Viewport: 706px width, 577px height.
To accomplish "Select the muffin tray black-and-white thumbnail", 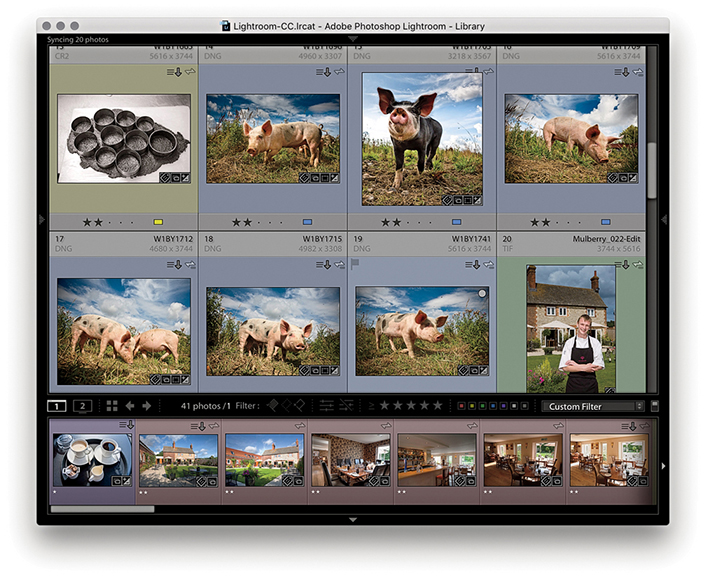I will tap(124, 138).
